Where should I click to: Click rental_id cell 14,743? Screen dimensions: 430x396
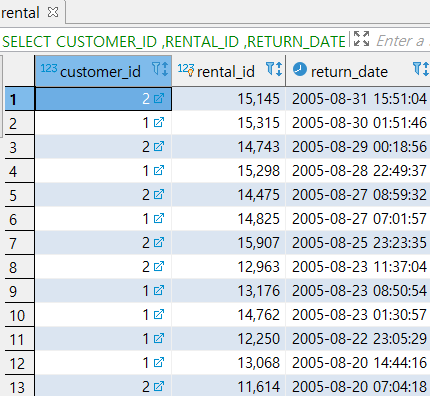(x=229, y=147)
